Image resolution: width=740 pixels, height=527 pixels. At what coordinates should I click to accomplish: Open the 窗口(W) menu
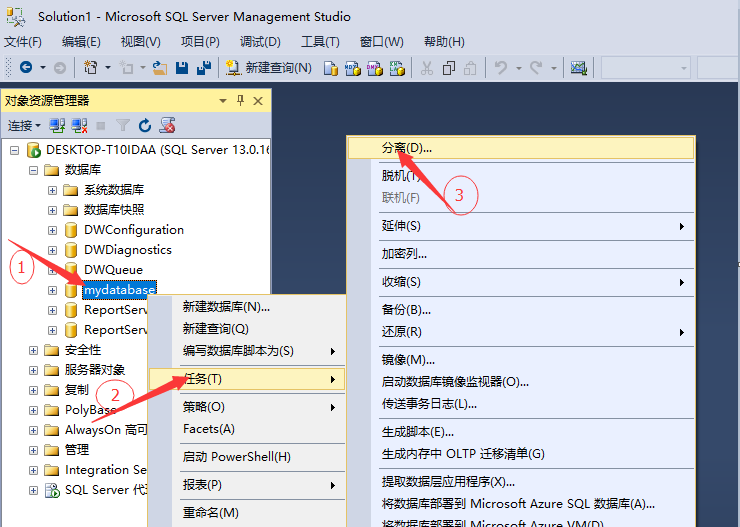382,42
